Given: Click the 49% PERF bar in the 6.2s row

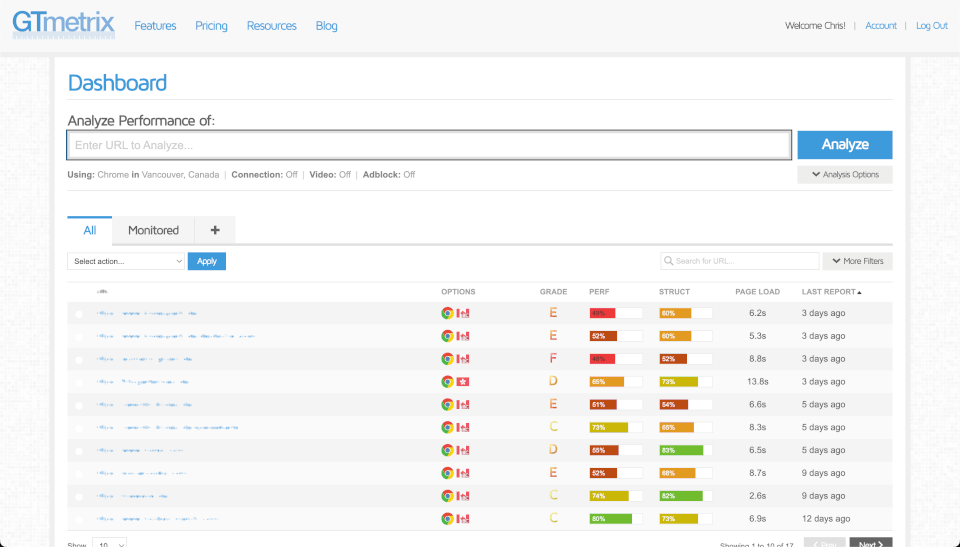Looking at the screenshot, I should (615, 313).
